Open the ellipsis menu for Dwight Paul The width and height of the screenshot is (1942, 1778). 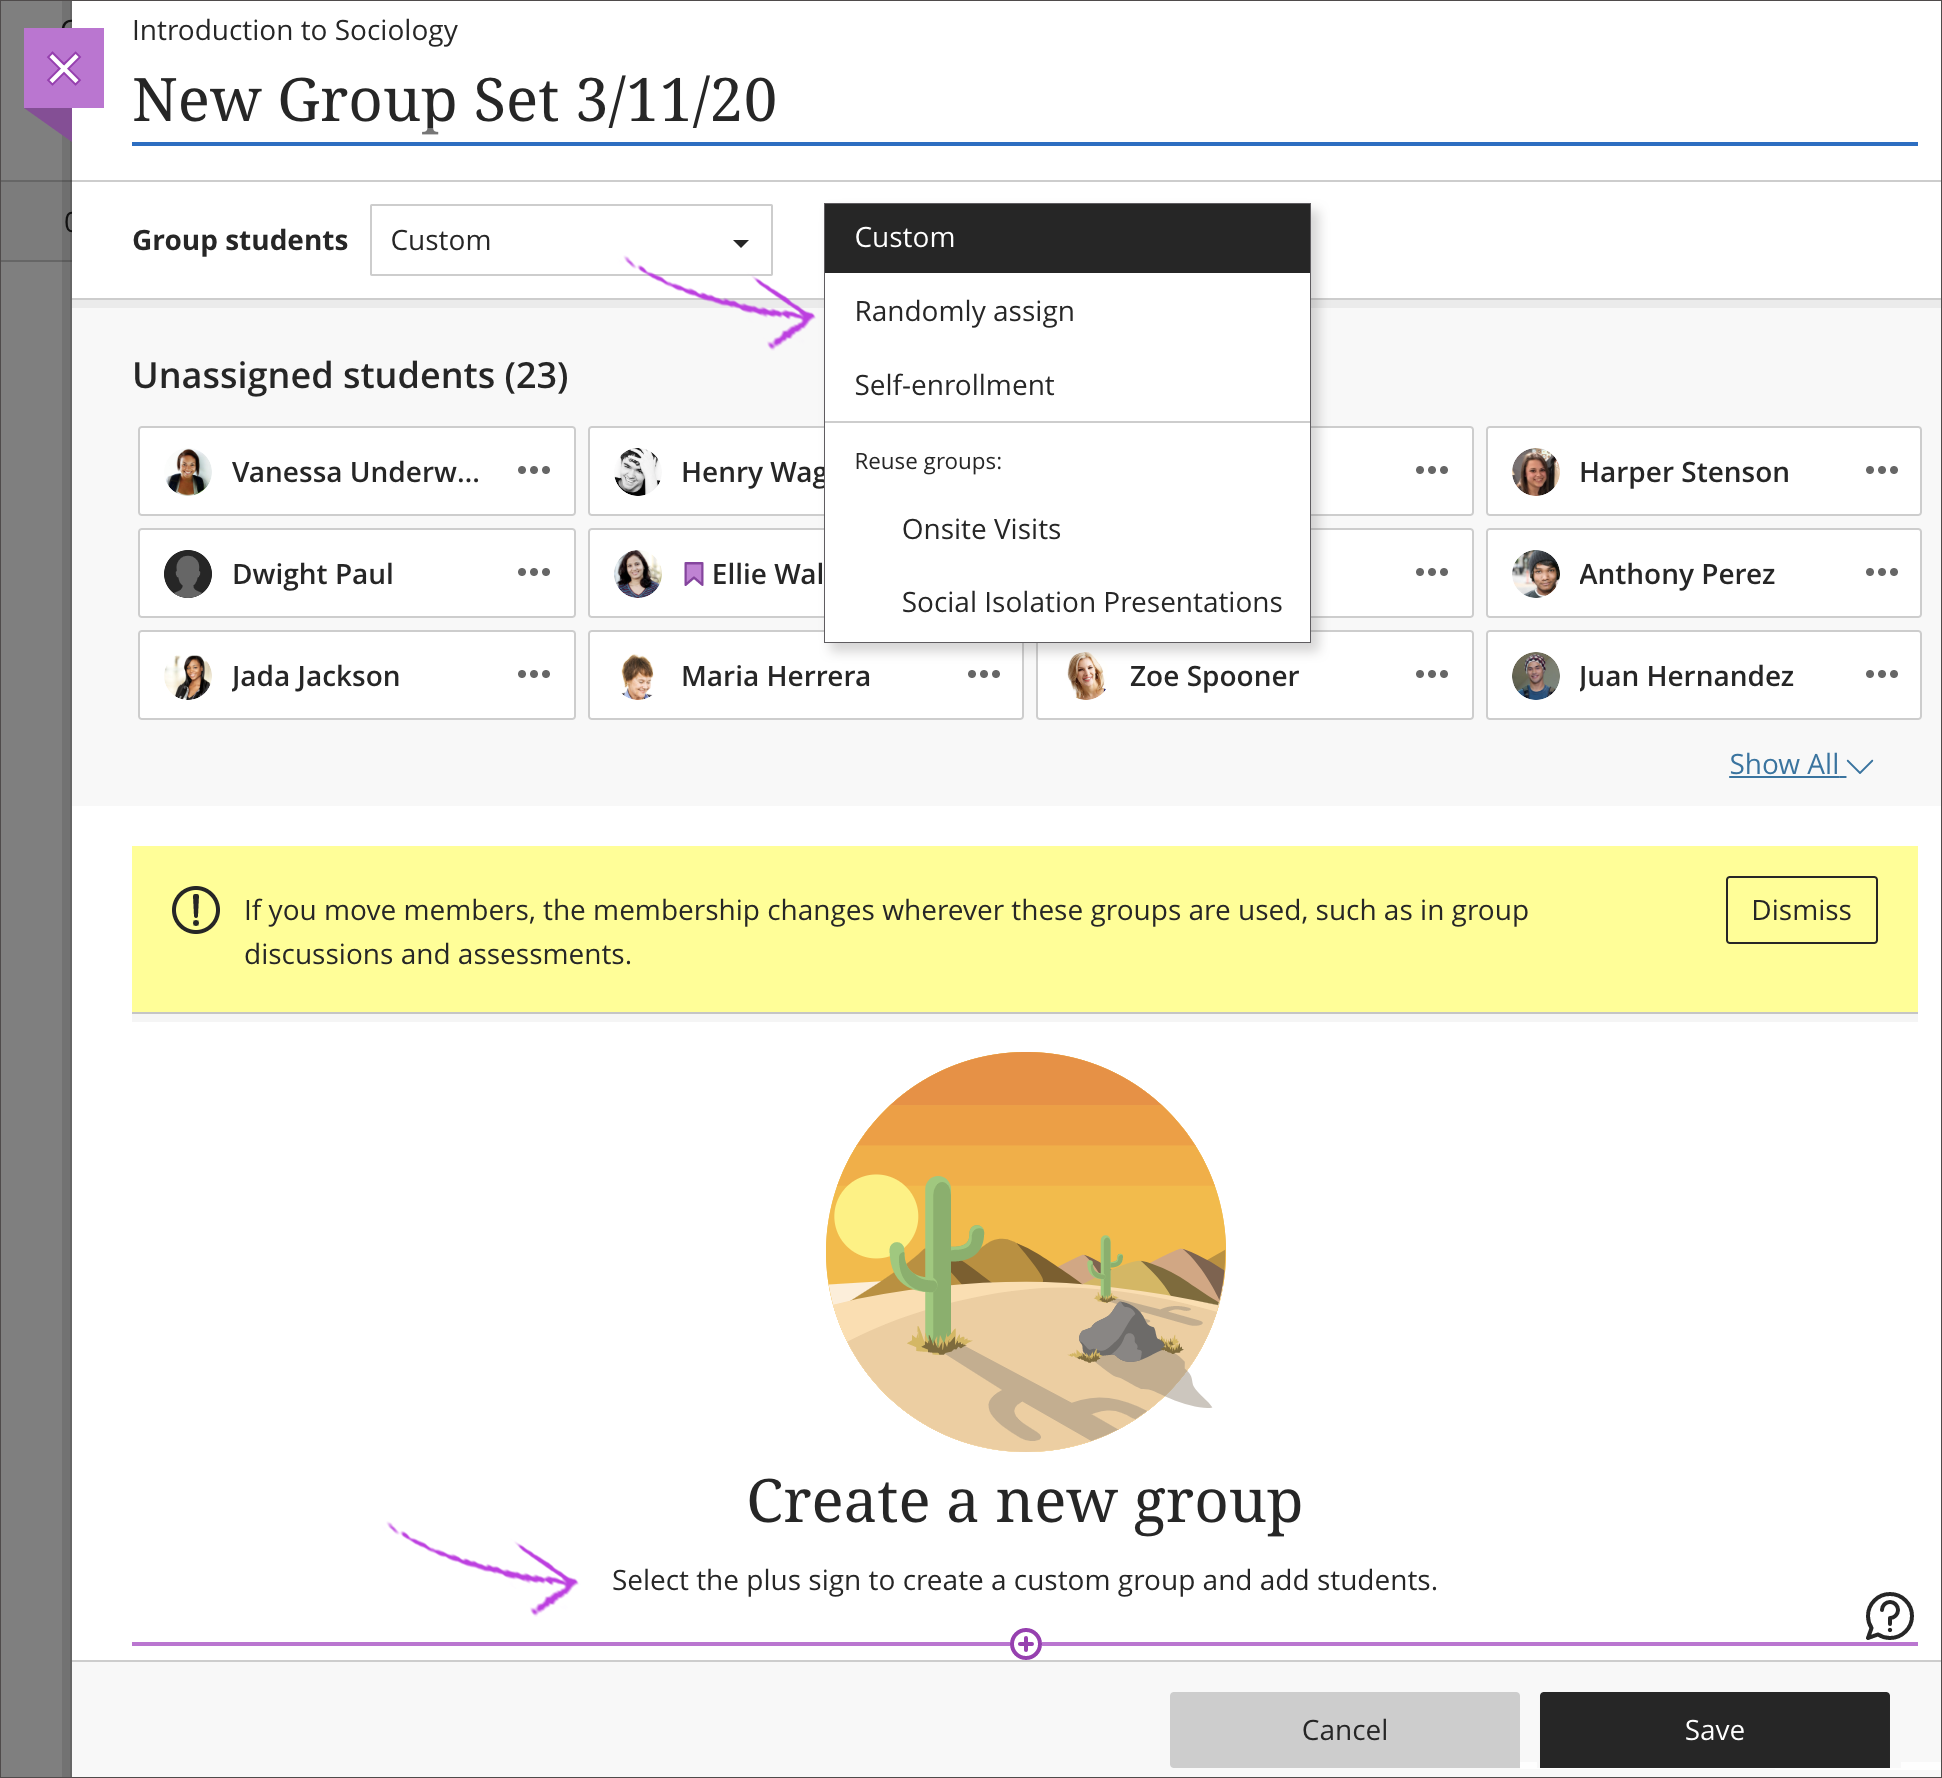coord(534,572)
